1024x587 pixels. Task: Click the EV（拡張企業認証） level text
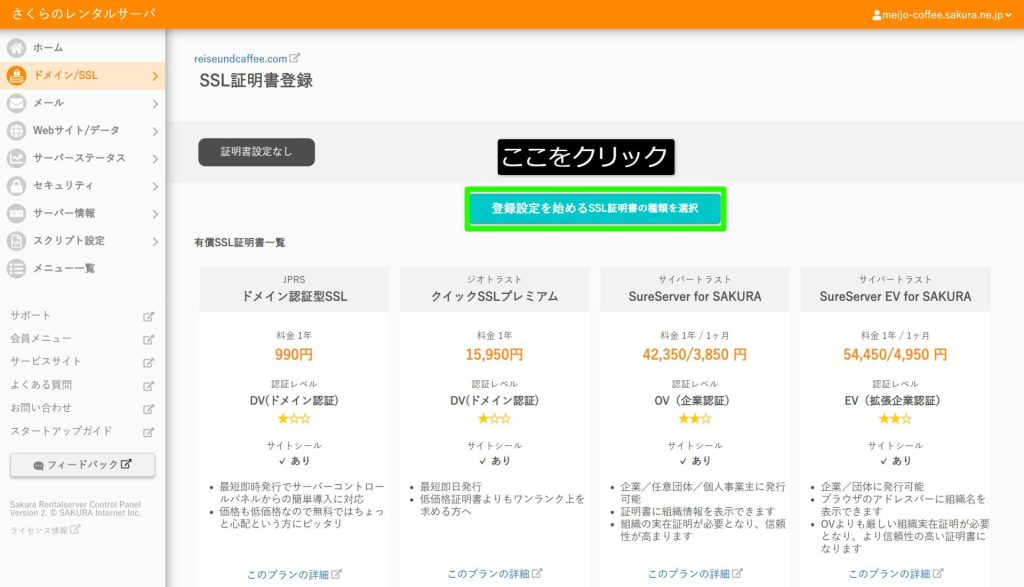click(x=893, y=400)
